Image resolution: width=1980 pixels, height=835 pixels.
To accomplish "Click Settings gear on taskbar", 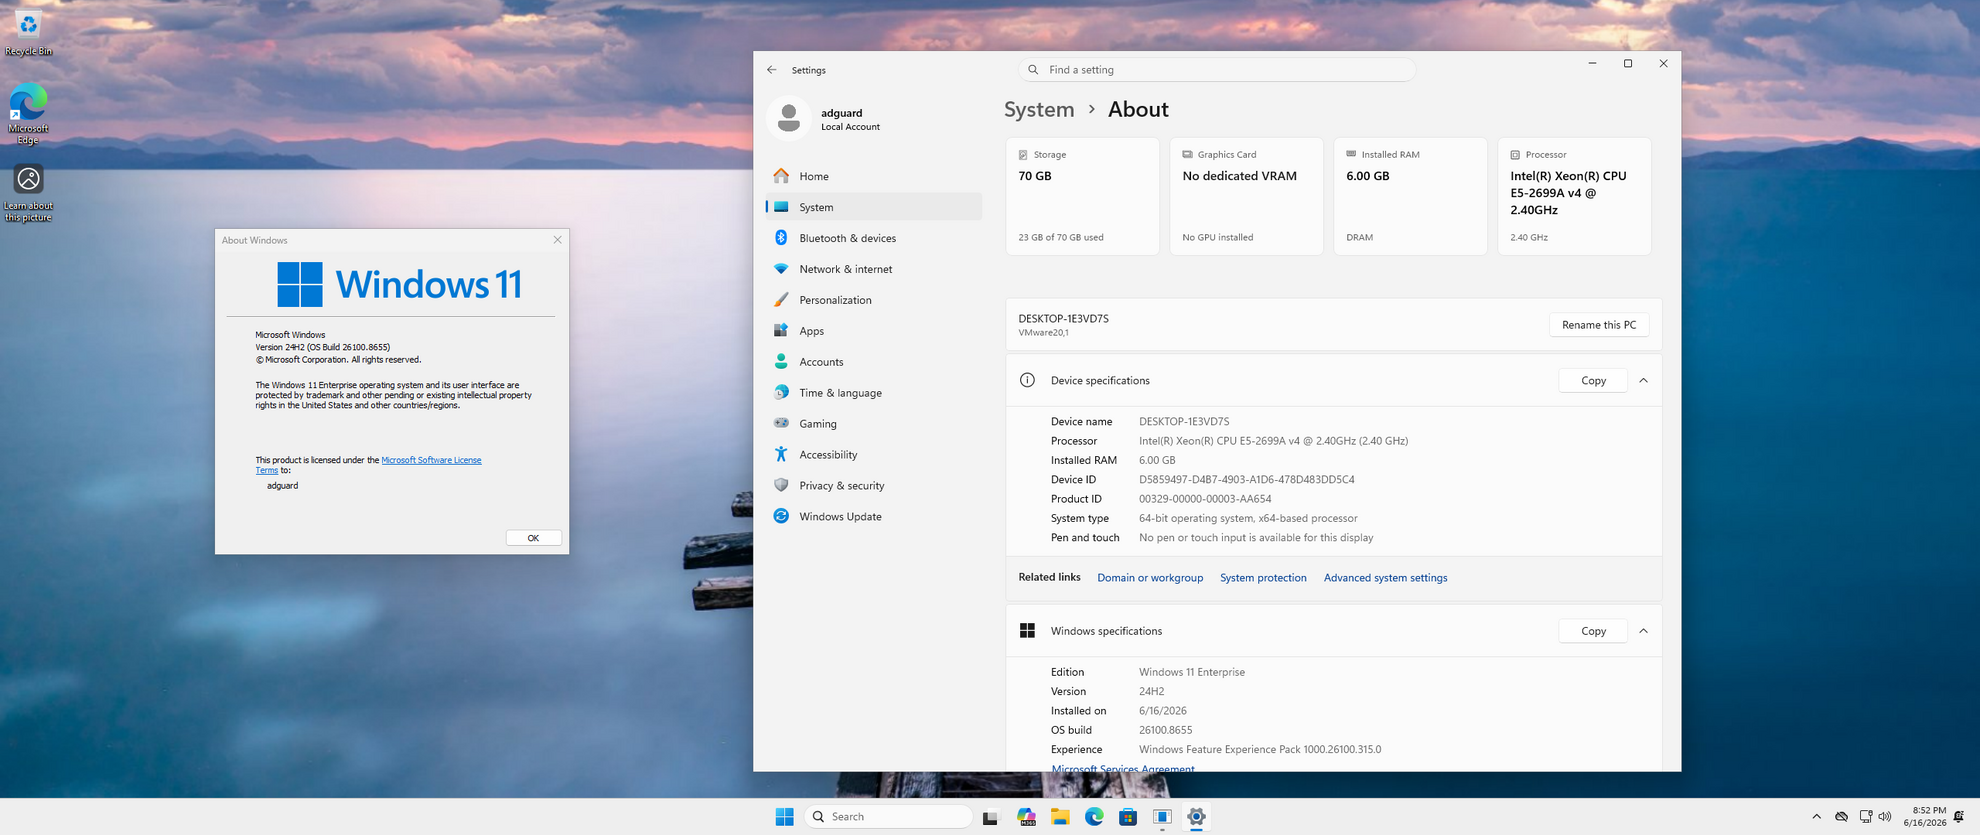I will [x=1196, y=817].
